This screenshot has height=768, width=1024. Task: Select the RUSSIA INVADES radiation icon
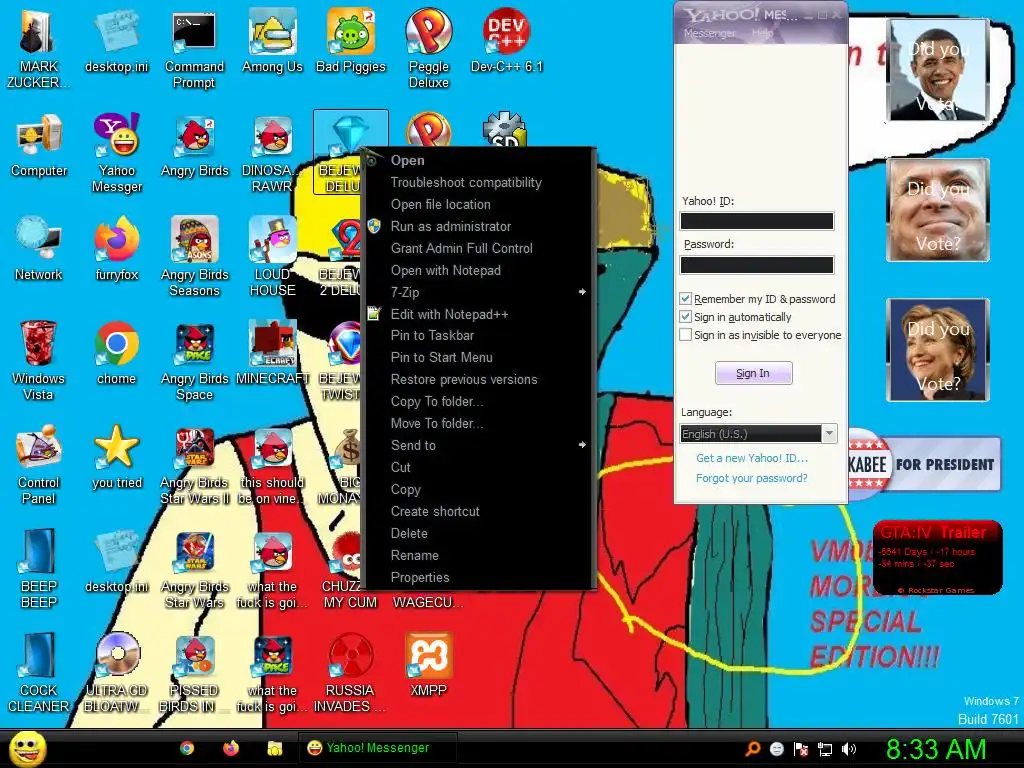click(x=350, y=673)
